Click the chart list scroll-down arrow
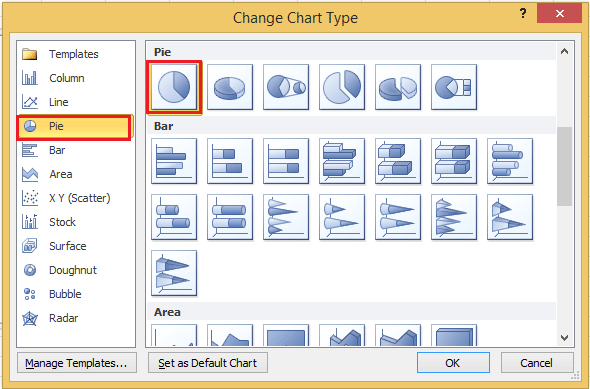 point(564,338)
